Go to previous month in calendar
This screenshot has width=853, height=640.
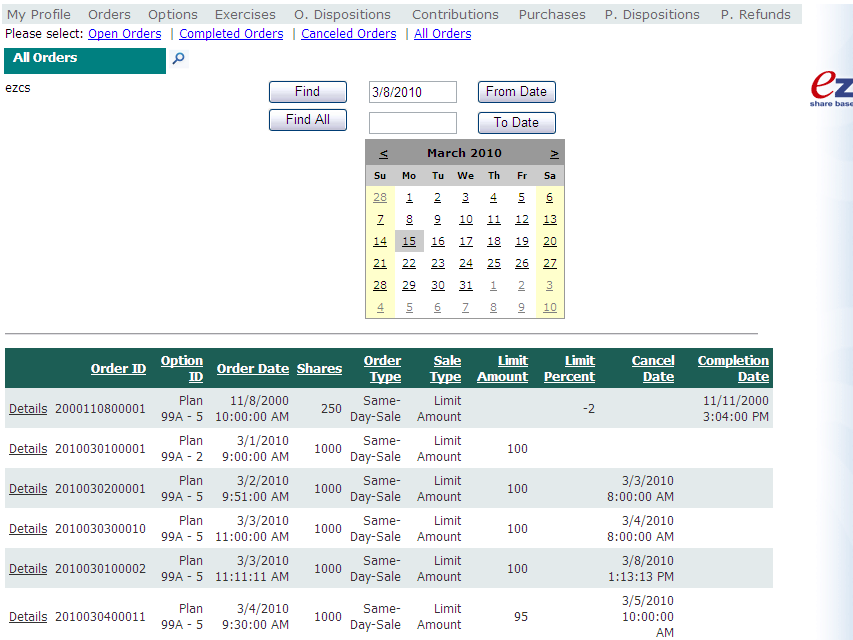383,153
